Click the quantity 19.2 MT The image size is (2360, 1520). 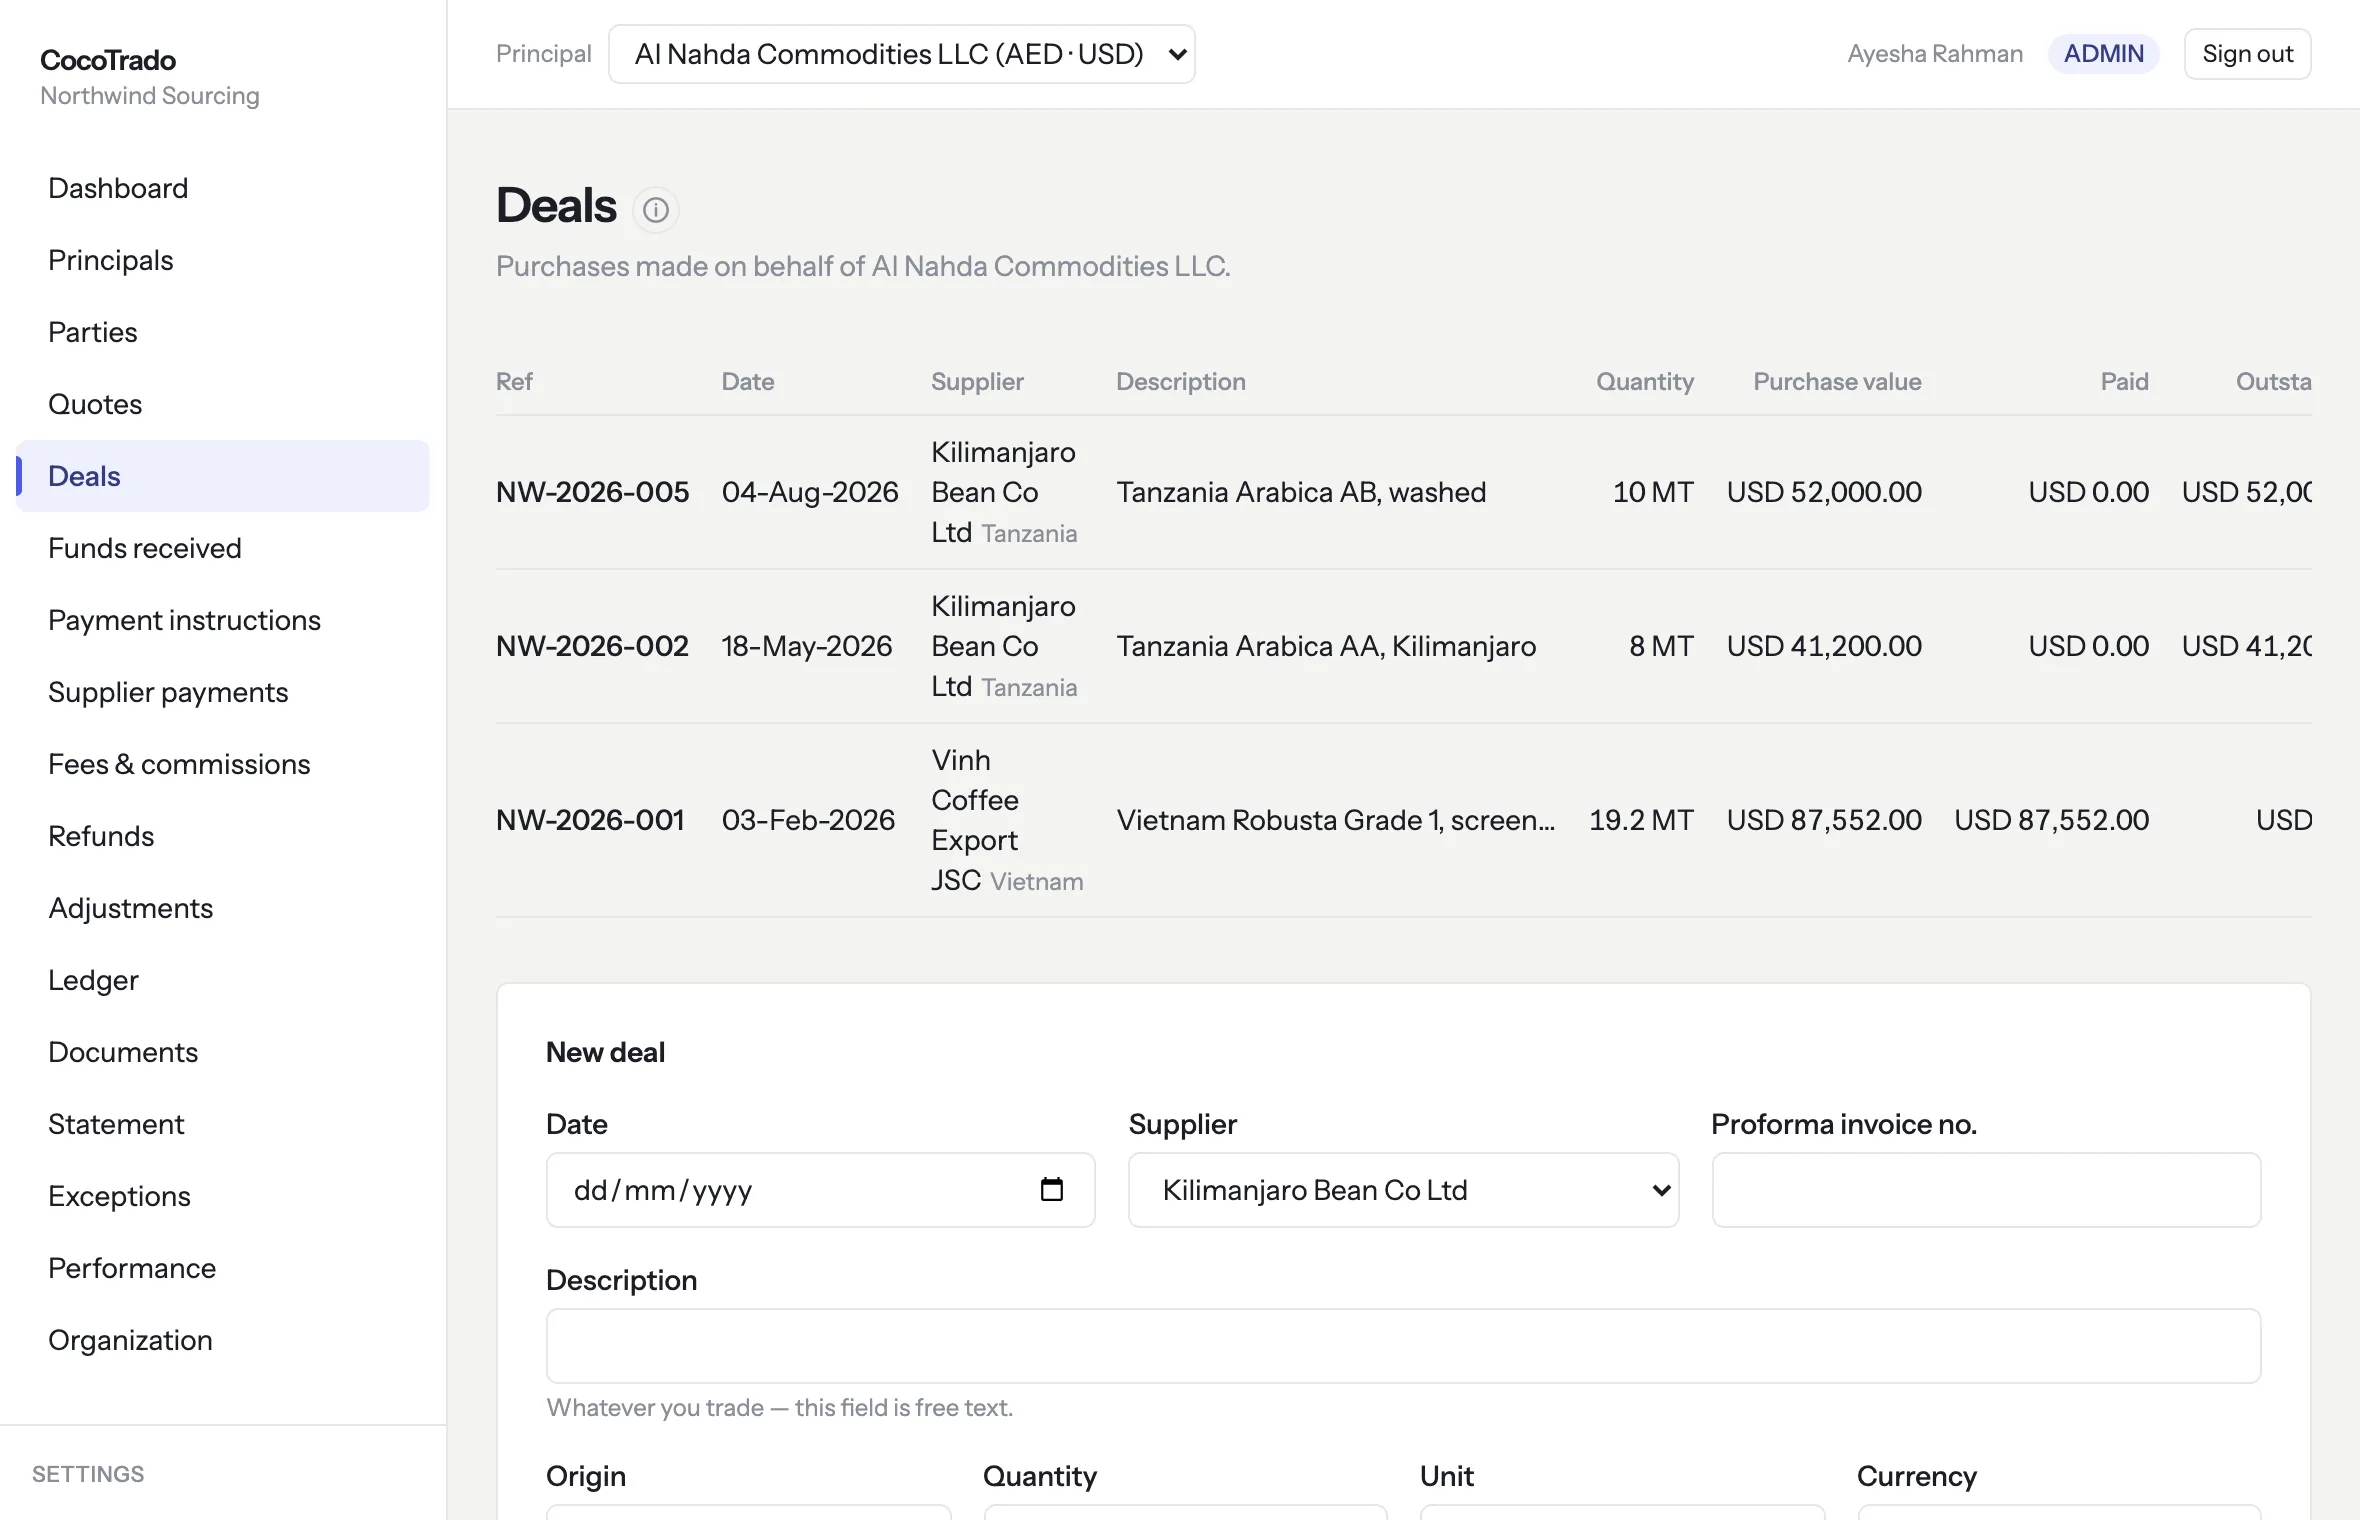(x=1641, y=820)
